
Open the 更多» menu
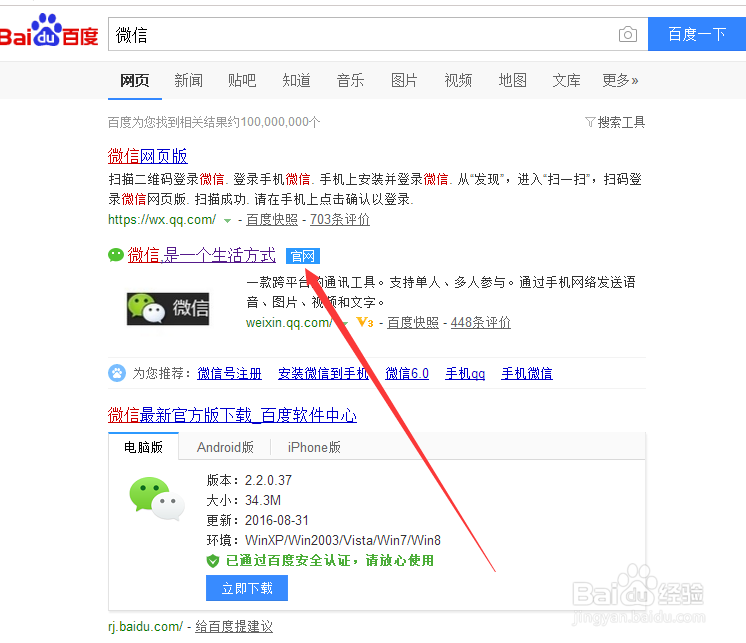(620, 80)
